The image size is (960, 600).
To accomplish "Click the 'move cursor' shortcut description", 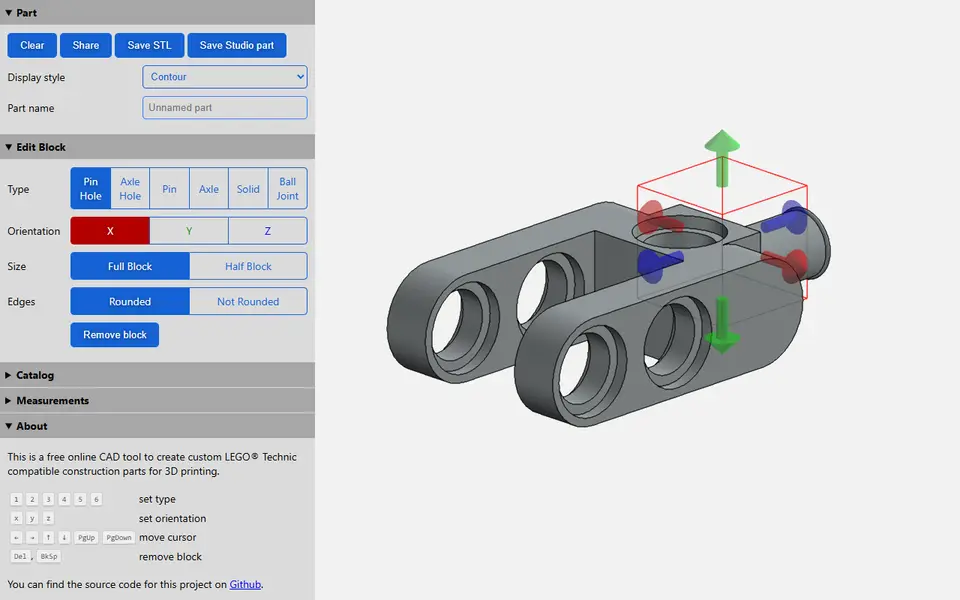I will click(x=167, y=537).
